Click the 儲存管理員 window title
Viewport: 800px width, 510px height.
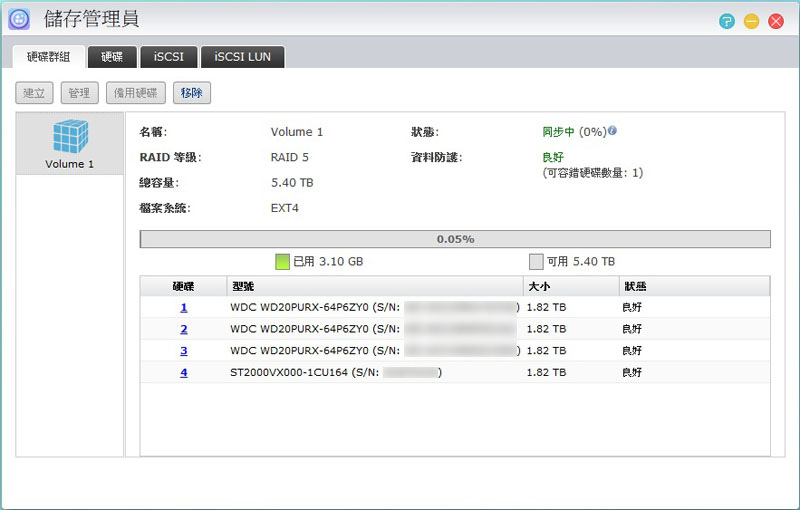pos(91,19)
